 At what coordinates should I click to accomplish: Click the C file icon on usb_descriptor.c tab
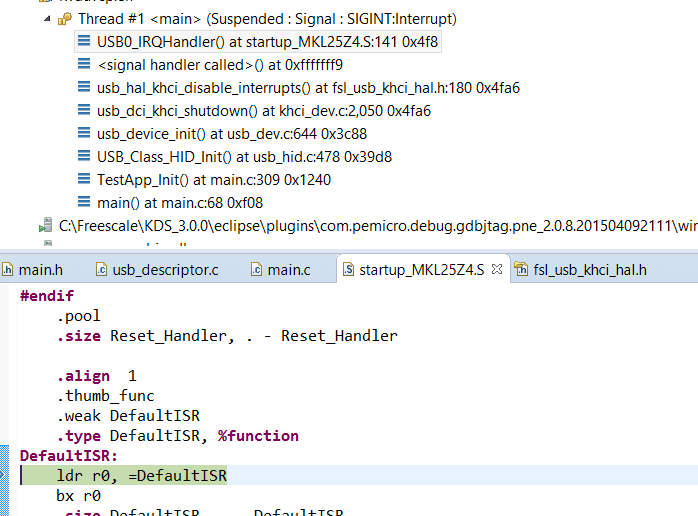click(x=101, y=269)
